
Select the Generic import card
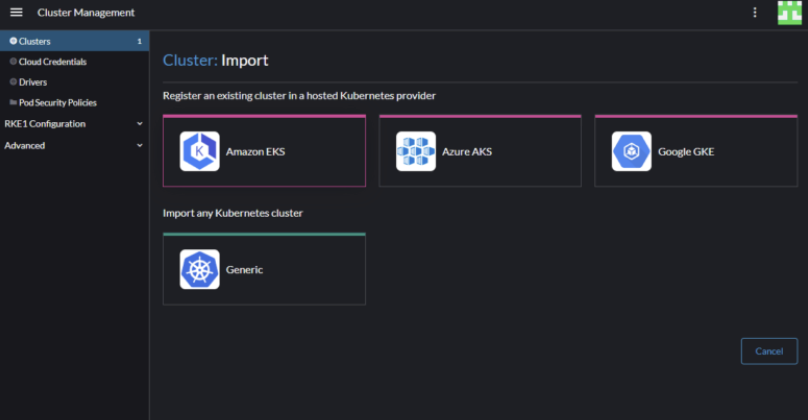pyautogui.click(x=264, y=269)
